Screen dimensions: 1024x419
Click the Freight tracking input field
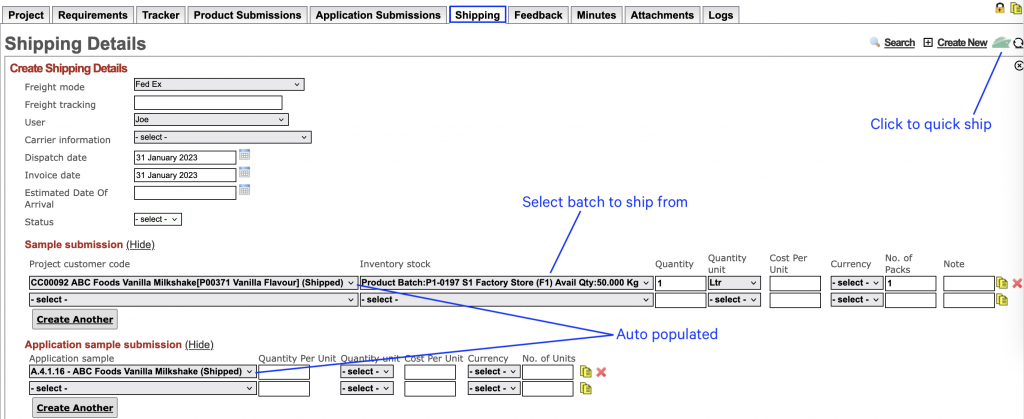tap(208, 103)
